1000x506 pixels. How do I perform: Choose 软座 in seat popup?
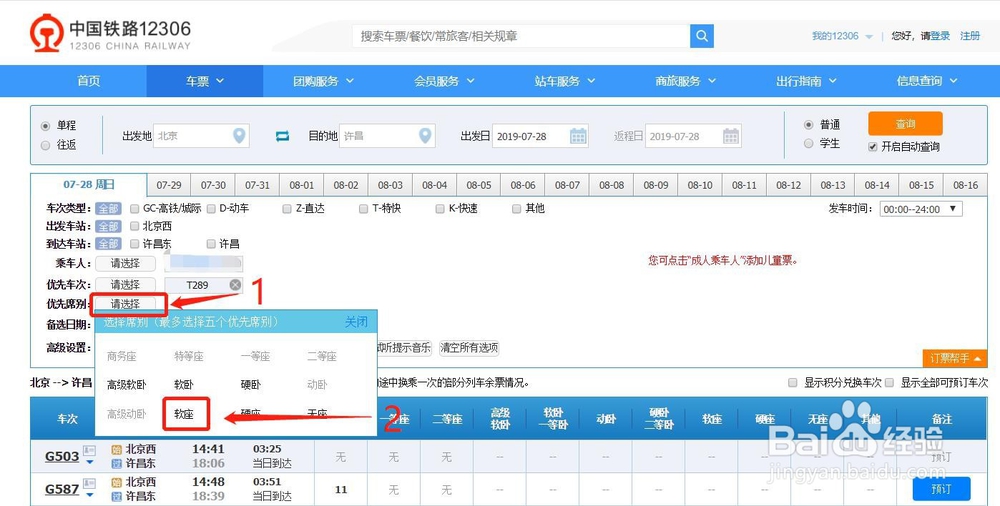(x=184, y=414)
